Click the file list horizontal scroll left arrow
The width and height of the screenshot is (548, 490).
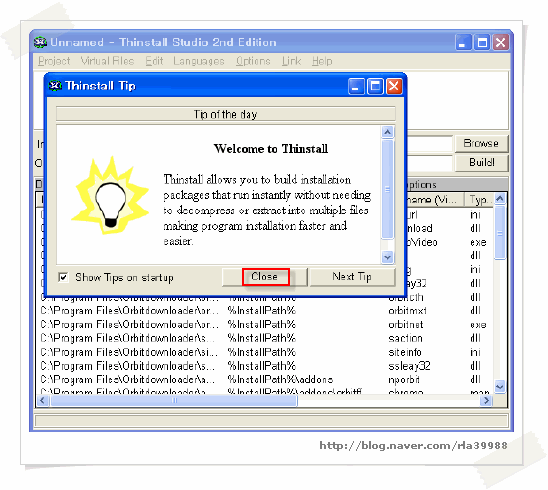(x=43, y=401)
